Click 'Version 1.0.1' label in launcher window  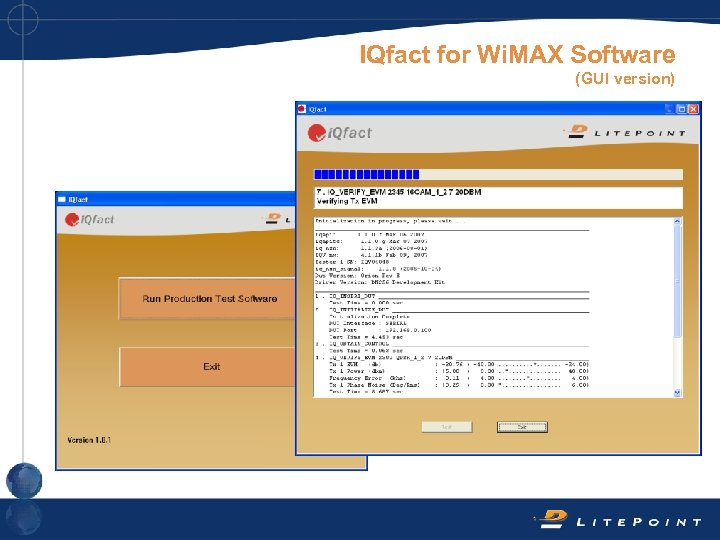[89, 440]
